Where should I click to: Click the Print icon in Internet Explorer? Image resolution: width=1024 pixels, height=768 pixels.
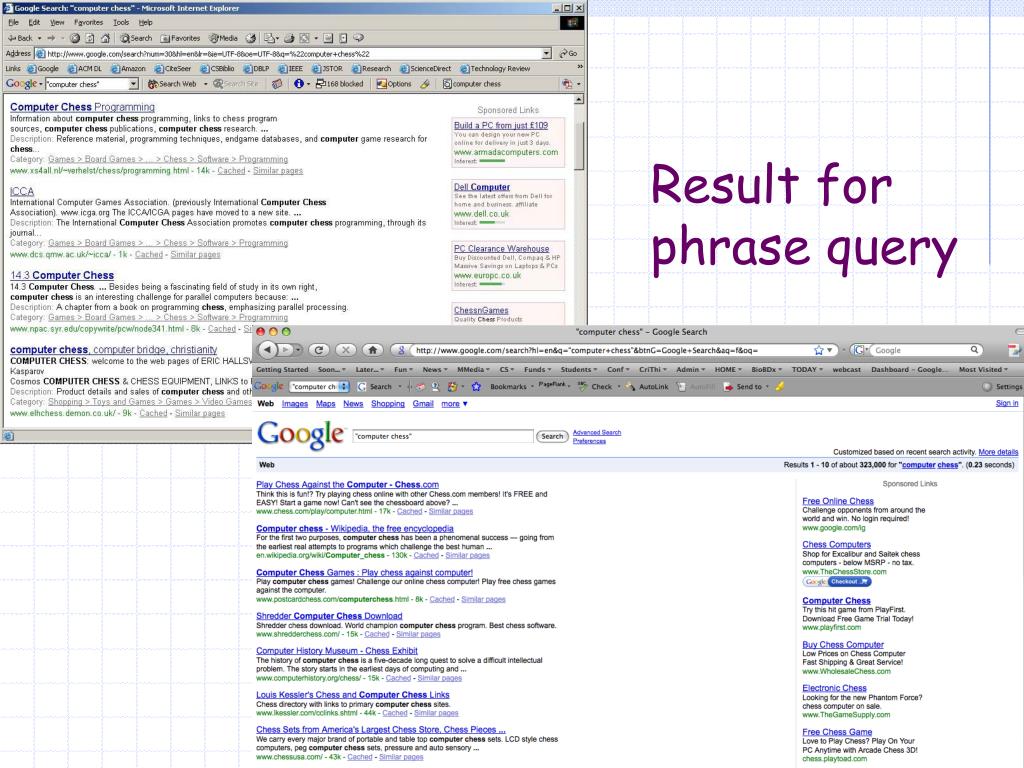tap(289, 38)
